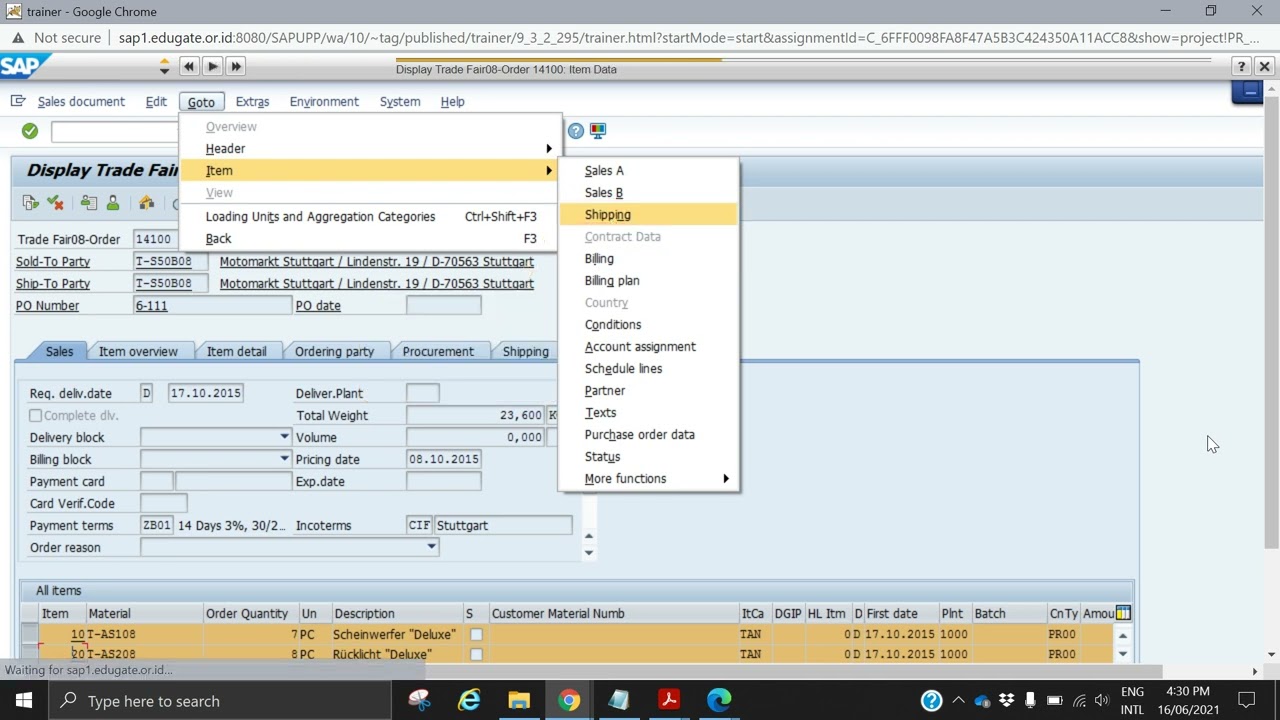The width and height of the screenshot is (1280, 720).
Task: Click the table settings icon in All items
Action: tap(1123, 613)
